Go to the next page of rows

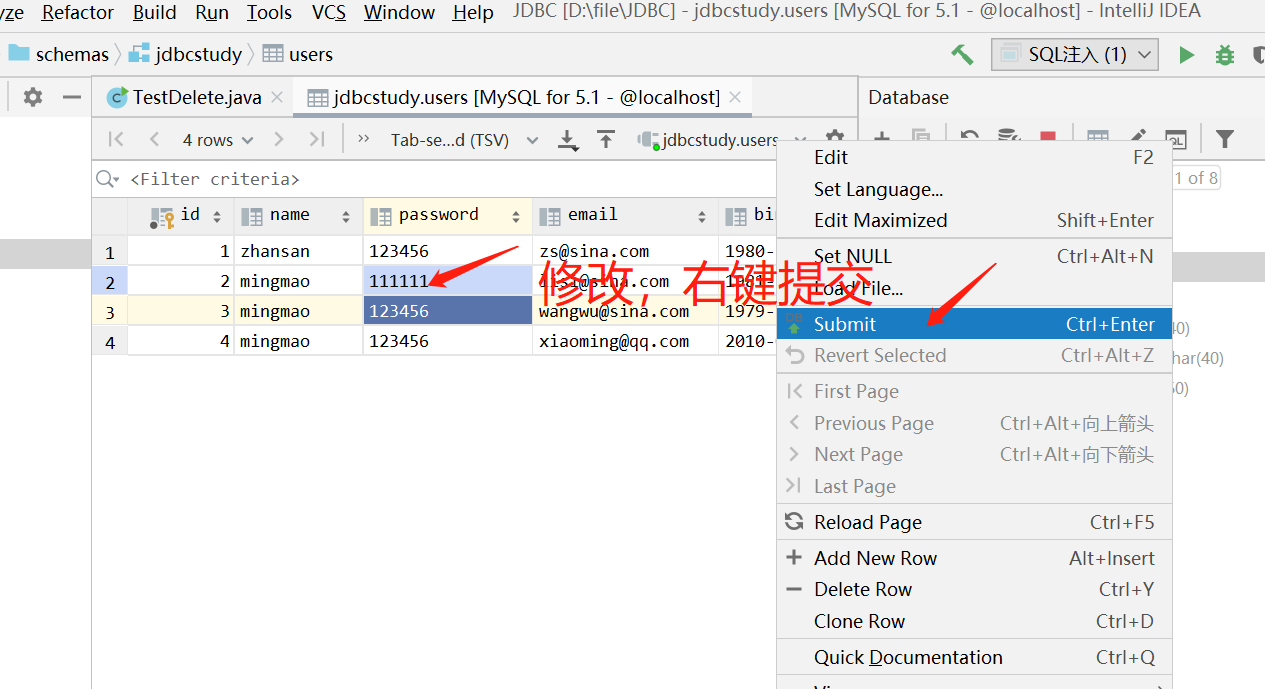coord(279,139)
